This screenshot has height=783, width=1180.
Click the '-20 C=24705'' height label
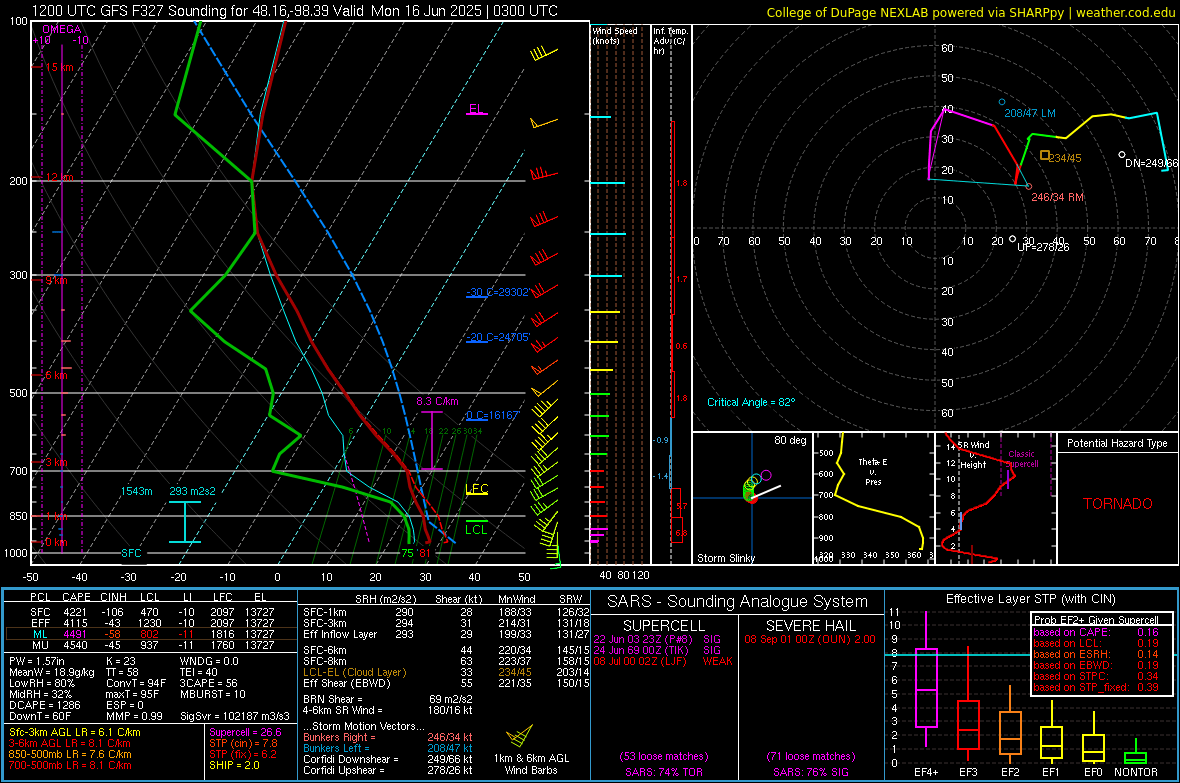tap(498, 337)
